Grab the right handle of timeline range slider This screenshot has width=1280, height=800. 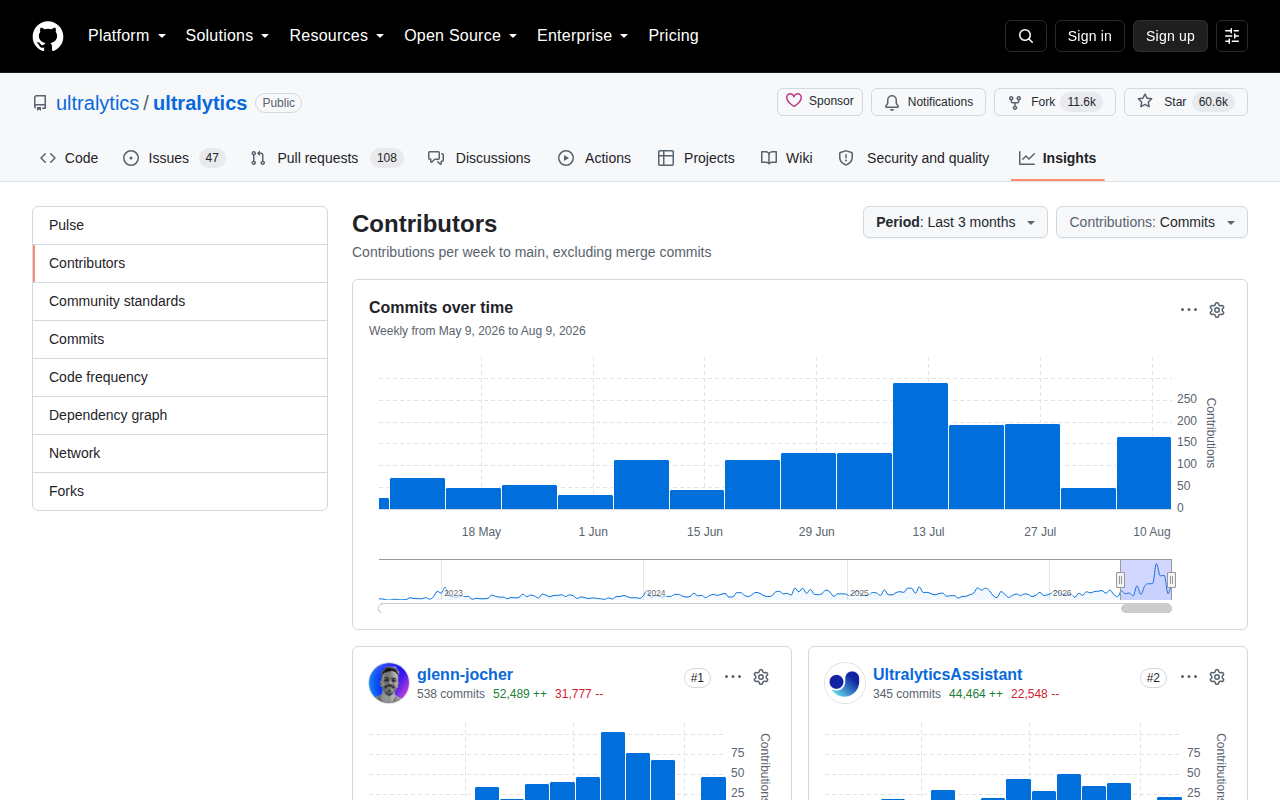pos(1171,580)
